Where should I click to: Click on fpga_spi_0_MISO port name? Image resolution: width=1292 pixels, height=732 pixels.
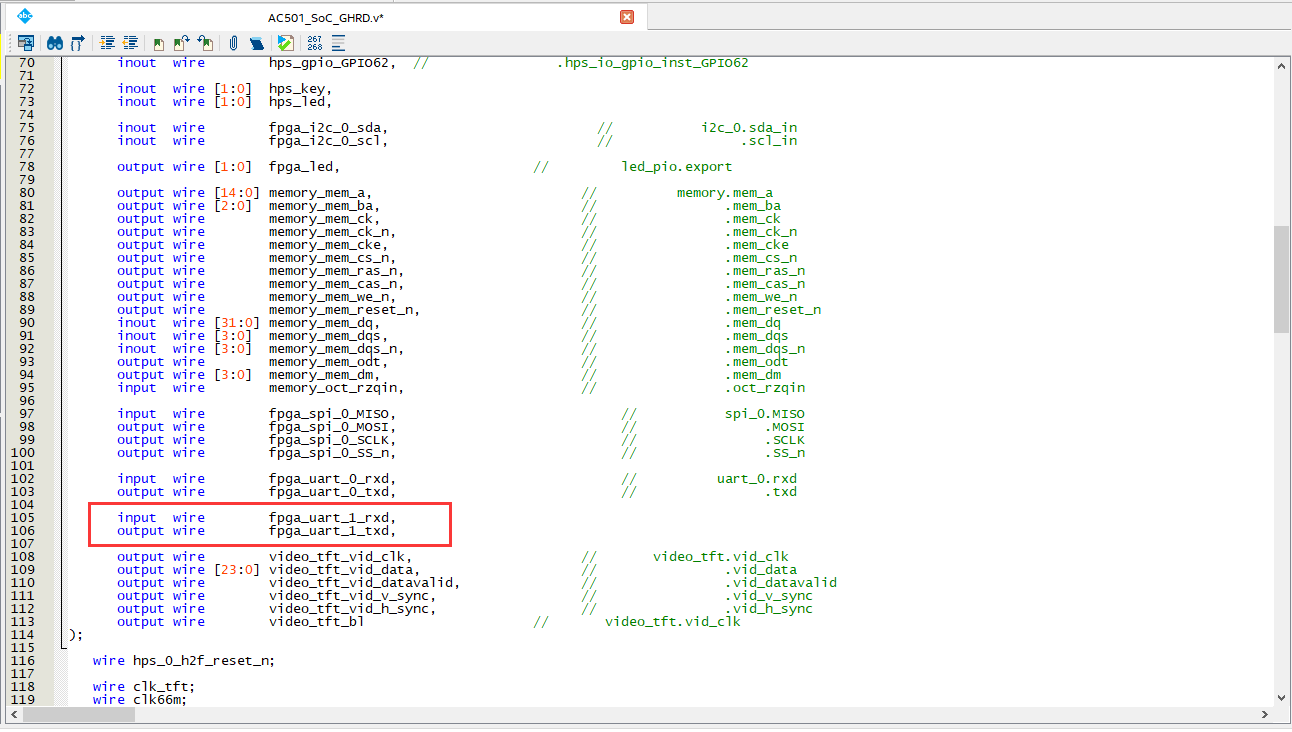click(328, 414)
